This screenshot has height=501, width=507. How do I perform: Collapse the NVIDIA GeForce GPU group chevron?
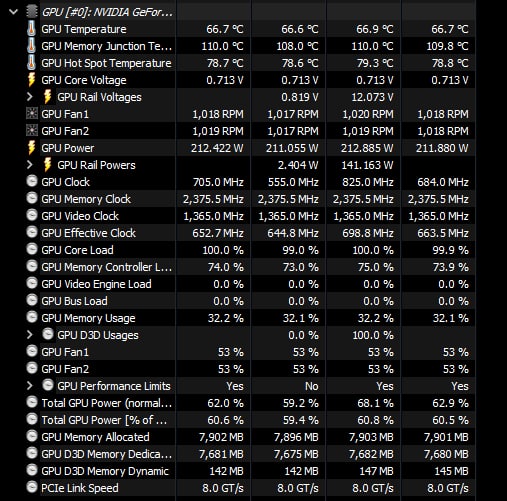[x=13, y=12]
